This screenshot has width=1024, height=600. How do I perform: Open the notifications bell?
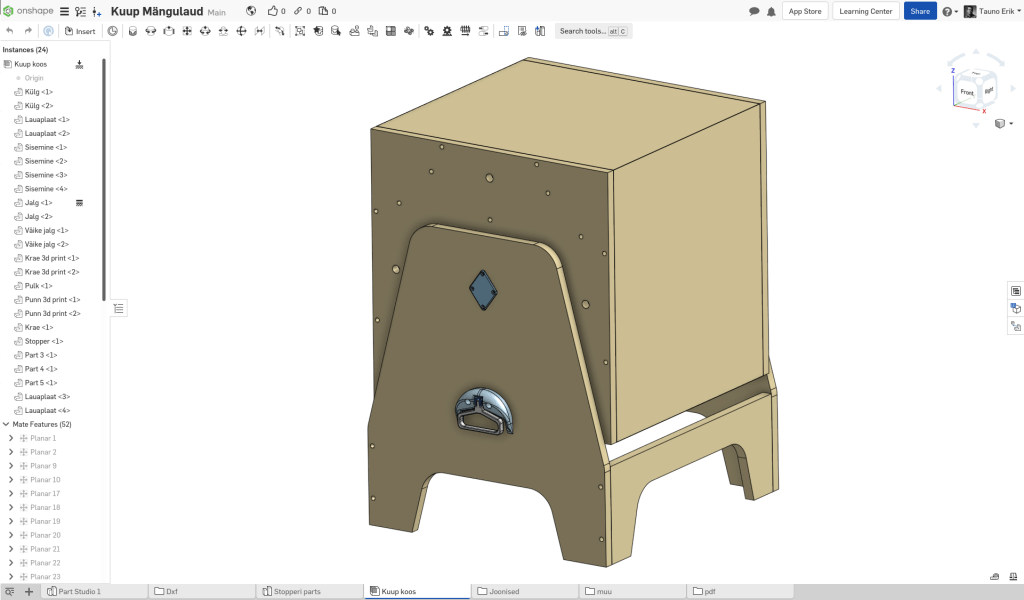(x=771, y=11)
